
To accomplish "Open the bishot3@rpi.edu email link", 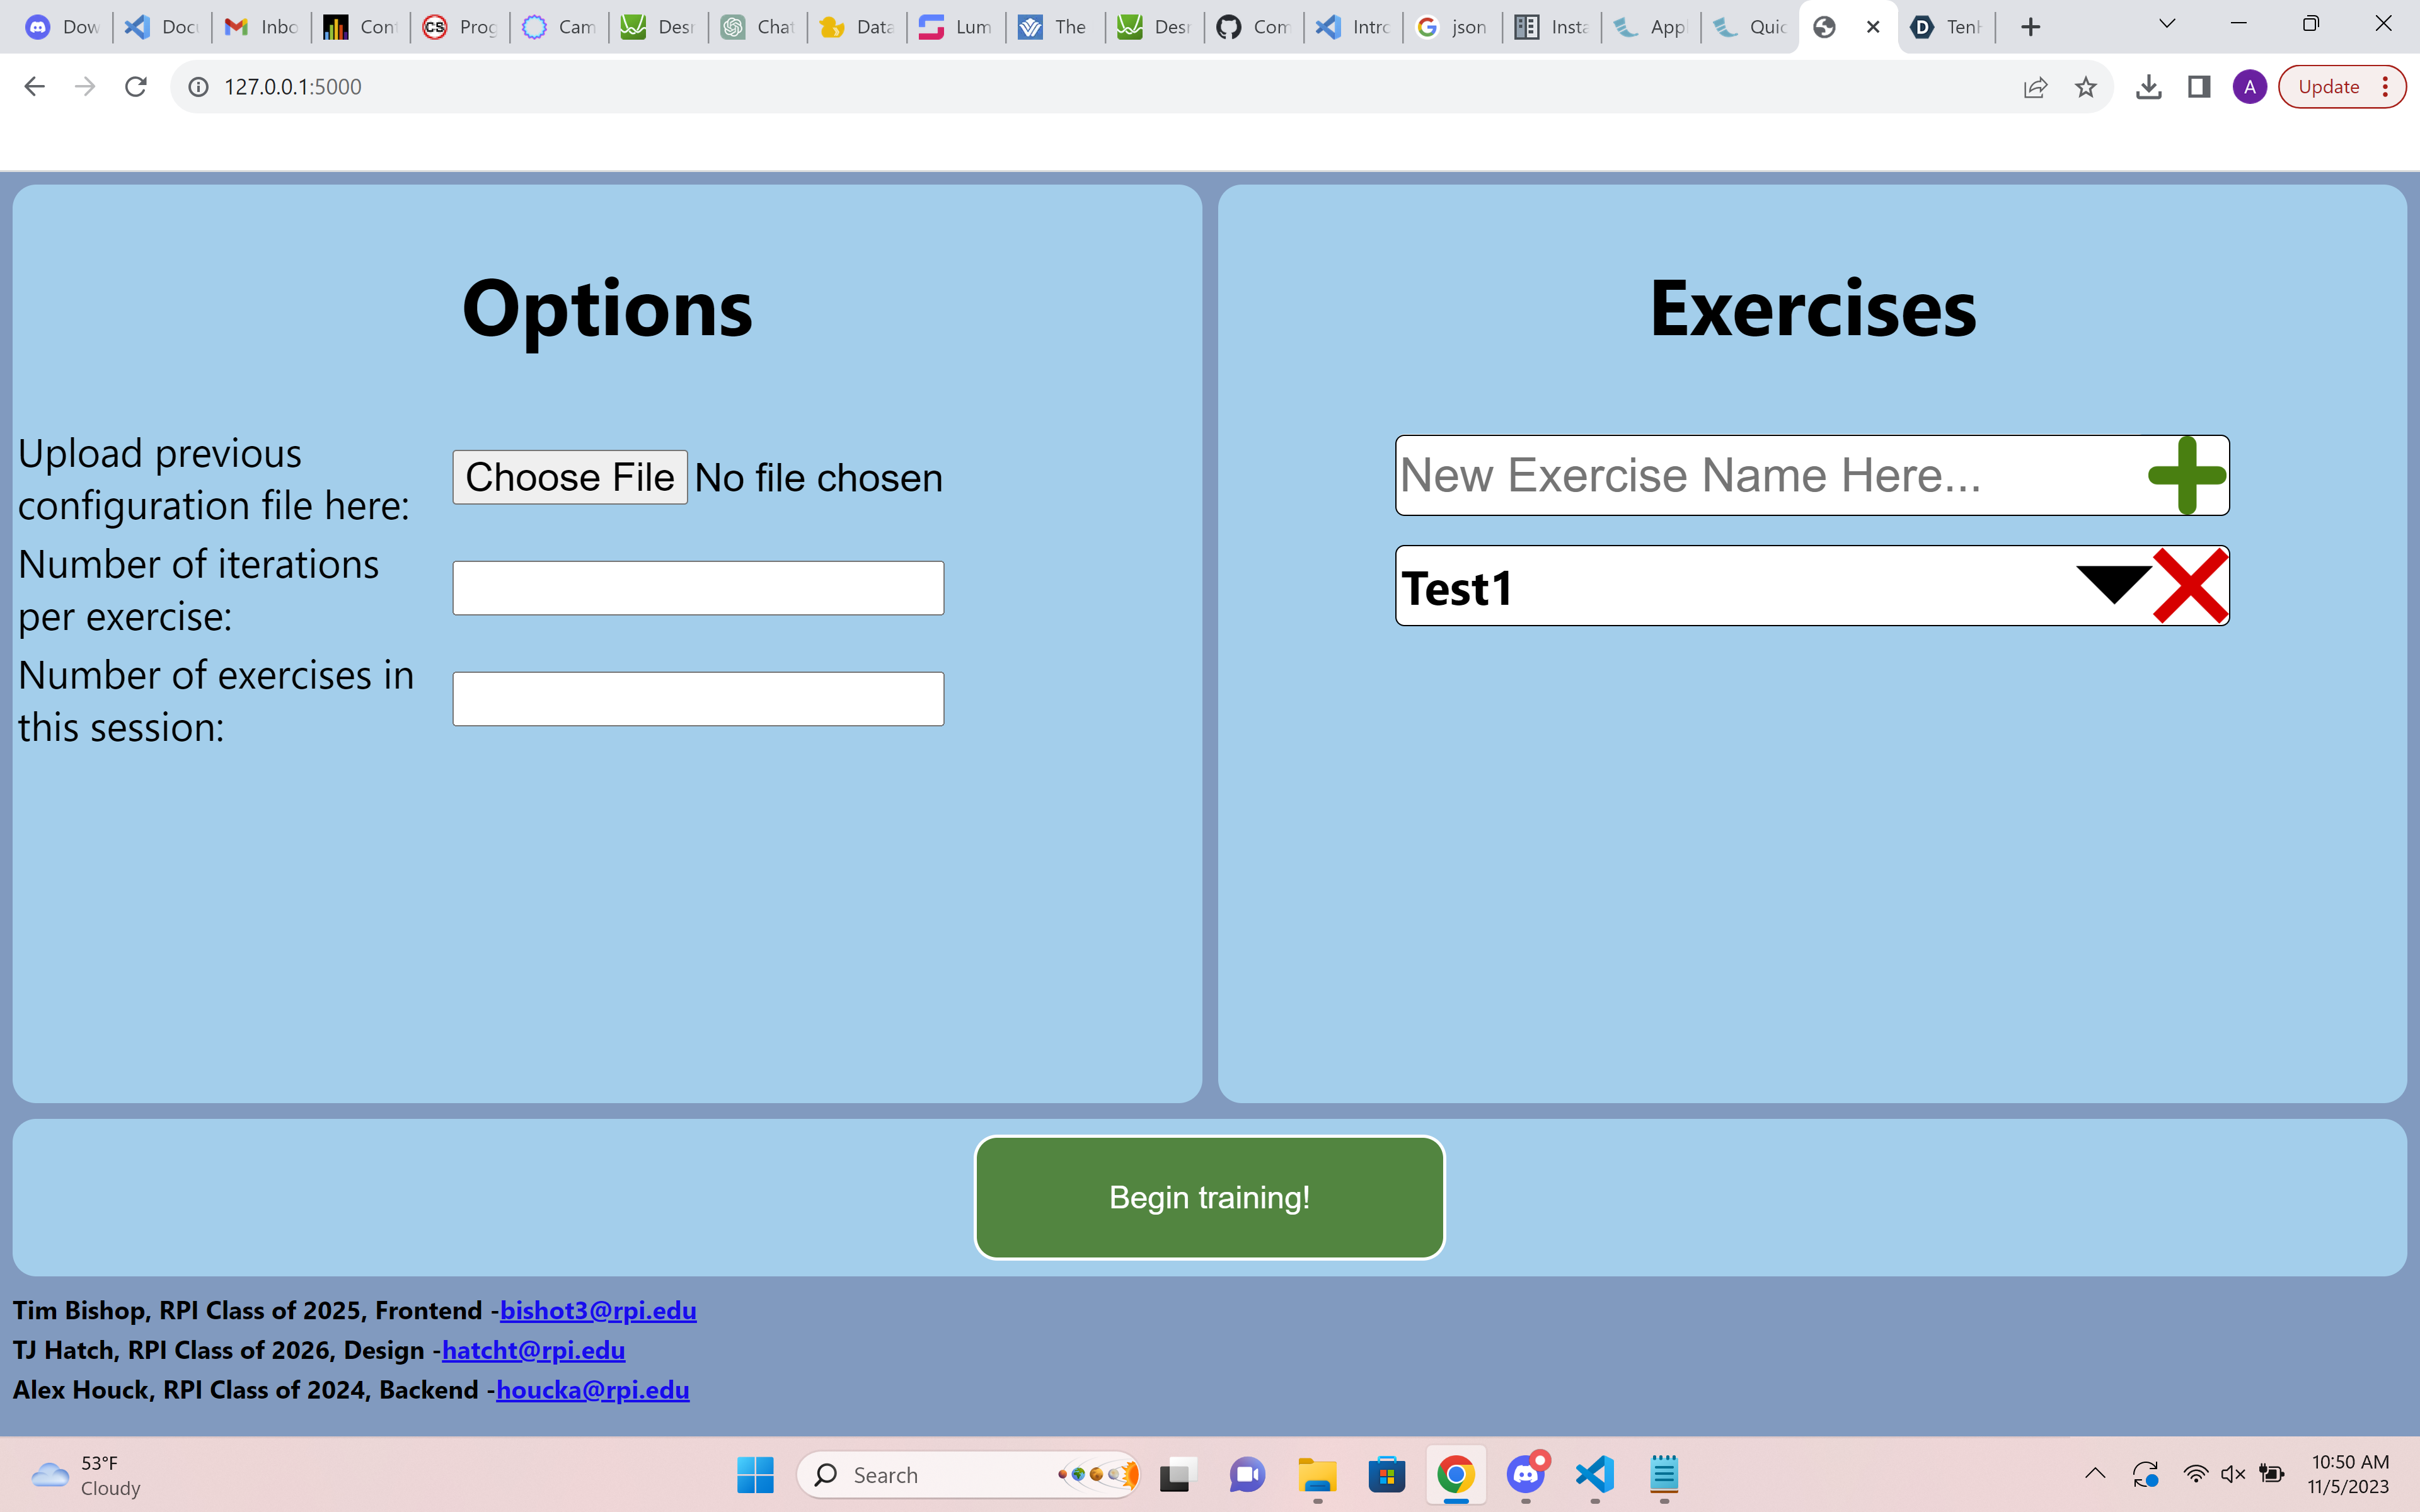I will pyautogui.click(x=598, y=1310).
